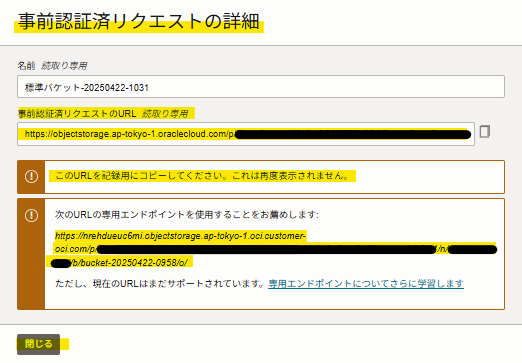Viewport: 522px width, 363px height.
Task: Click the 名前 field containing 標準バケット-20250422-1031
Action: pyautogui.click(x=261, y=87)
